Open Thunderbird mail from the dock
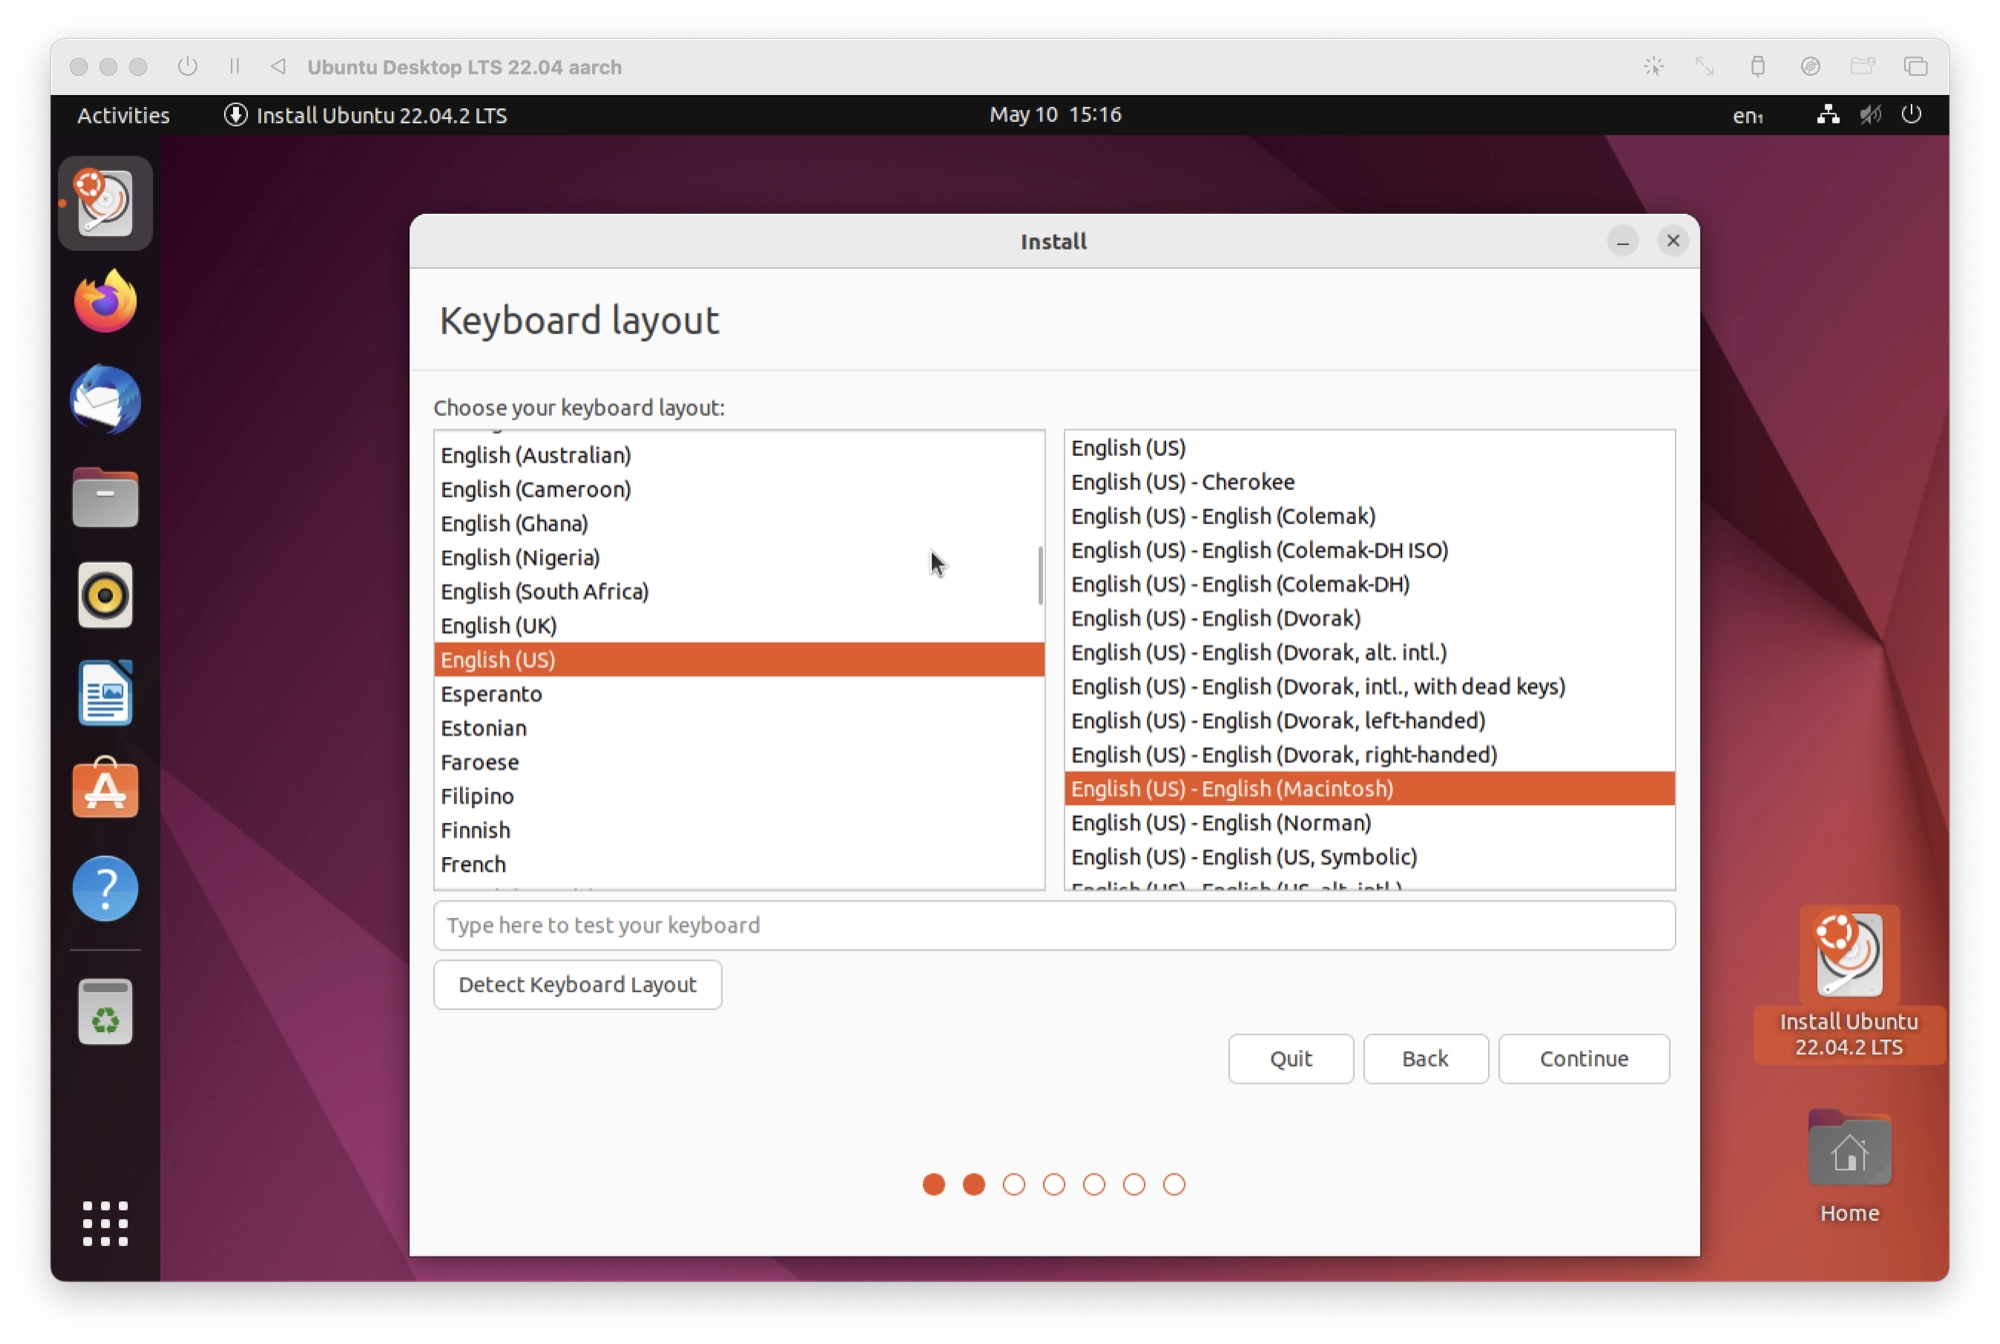The width and height of the screenshot is (2000, 1344). (105, 399)
